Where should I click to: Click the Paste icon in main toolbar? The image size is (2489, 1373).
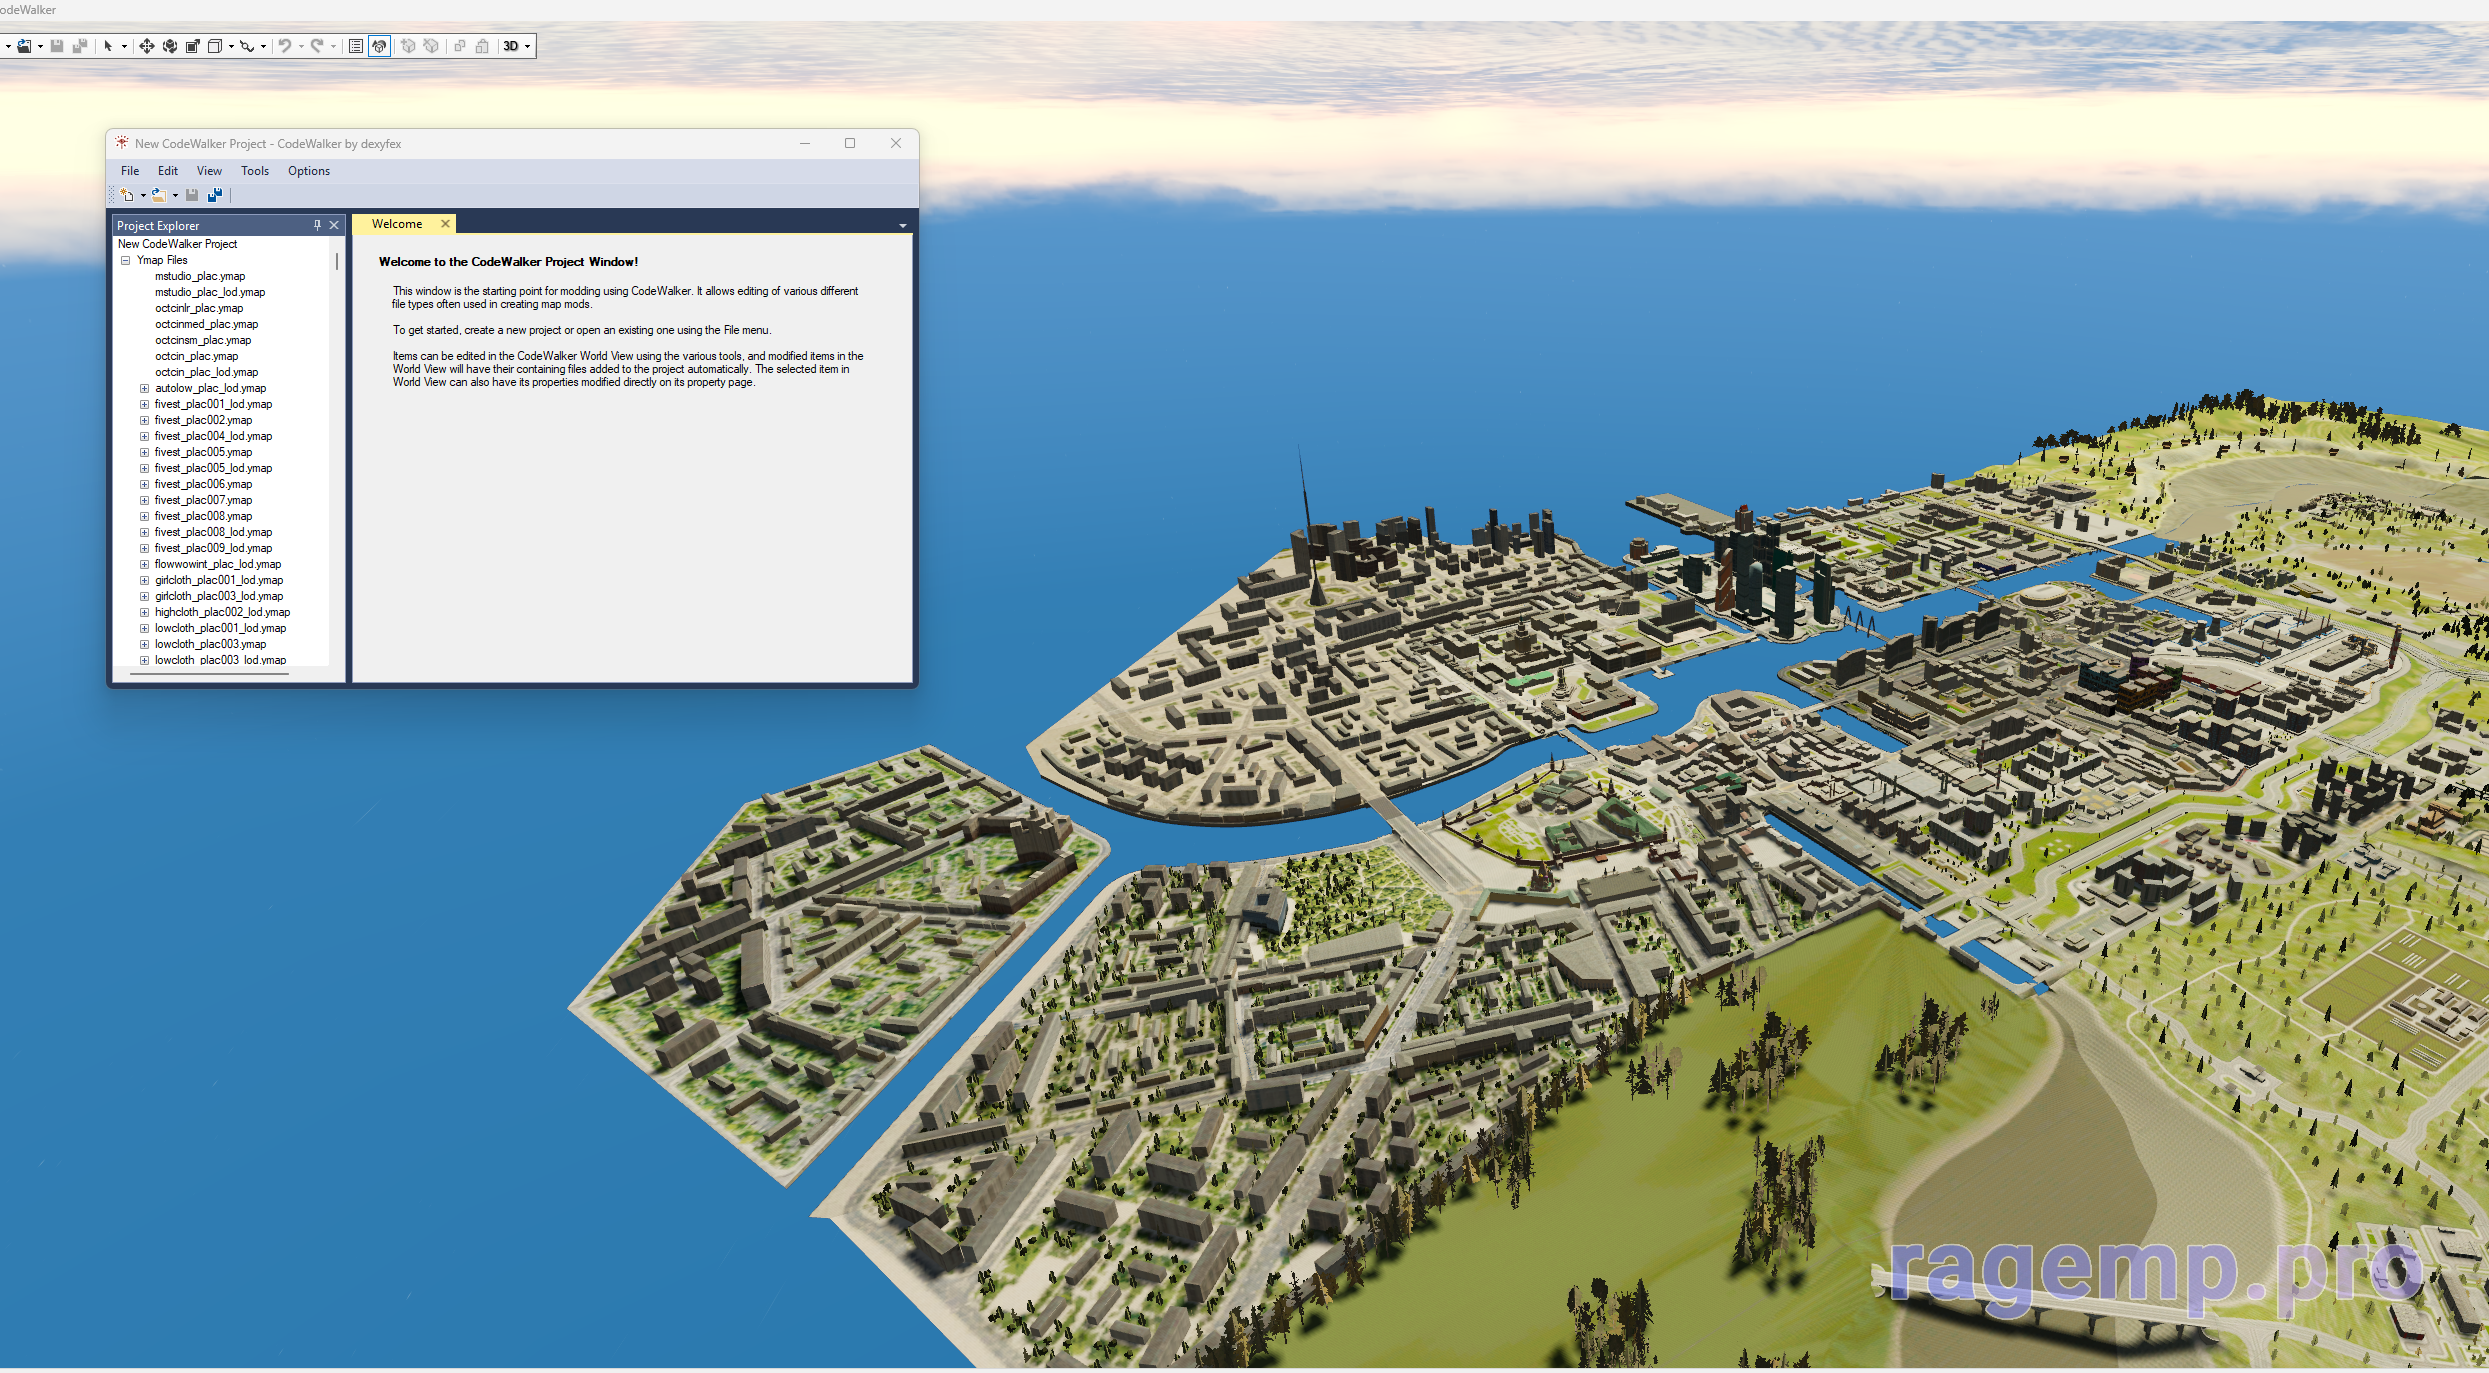(483, 46)
